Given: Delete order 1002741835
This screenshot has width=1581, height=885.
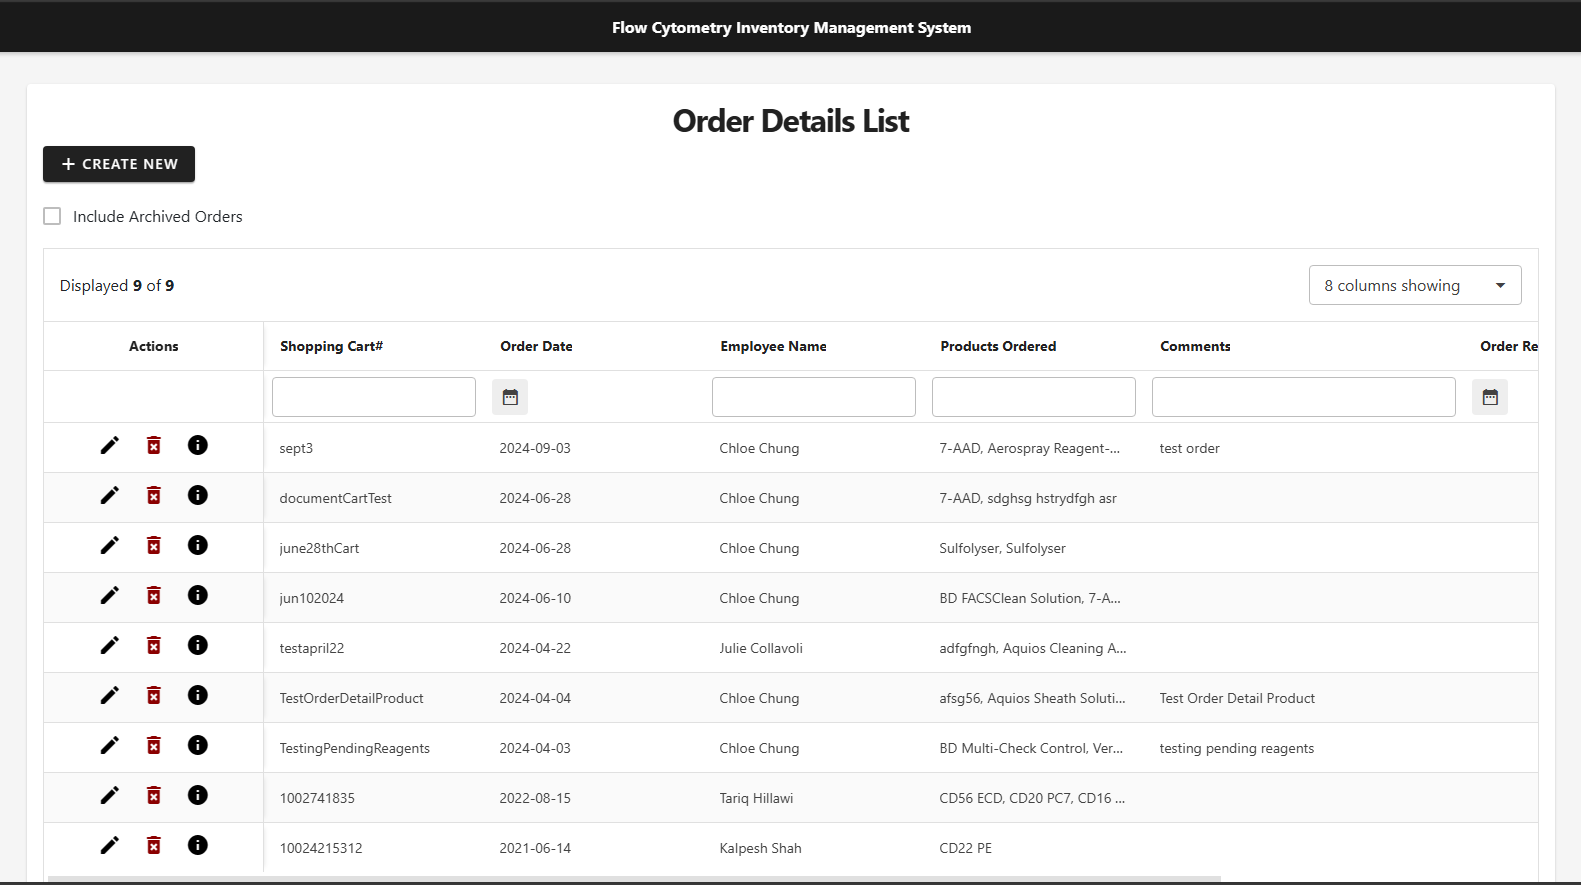Looking at the screenshot, I should point(154,795).
